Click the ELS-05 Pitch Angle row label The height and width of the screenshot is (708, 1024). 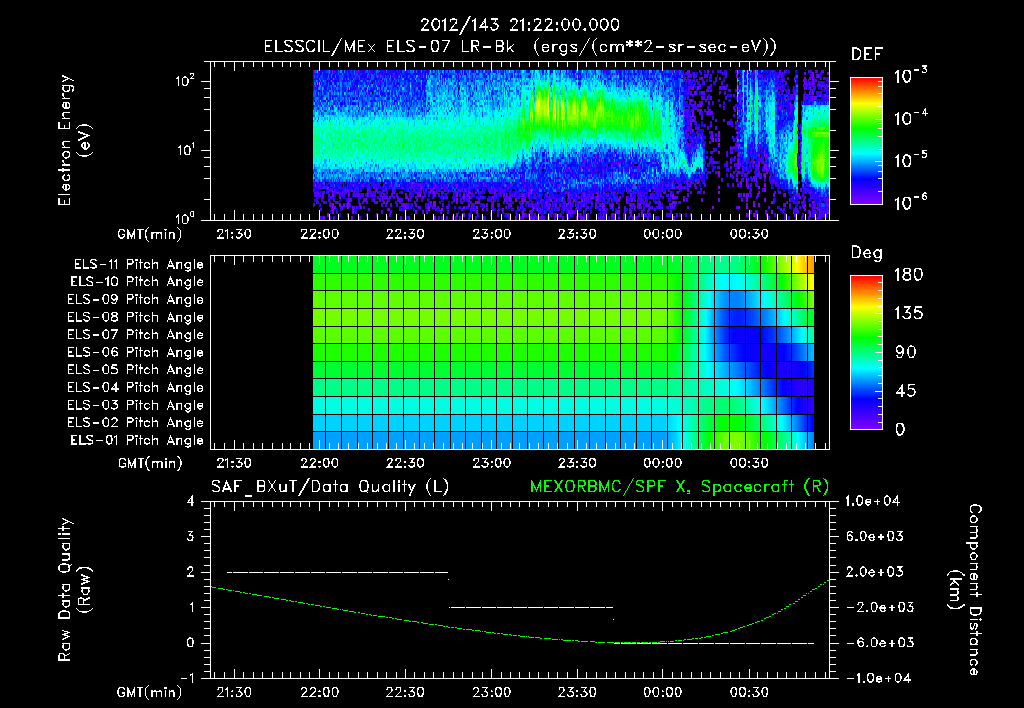coord(136,370)
